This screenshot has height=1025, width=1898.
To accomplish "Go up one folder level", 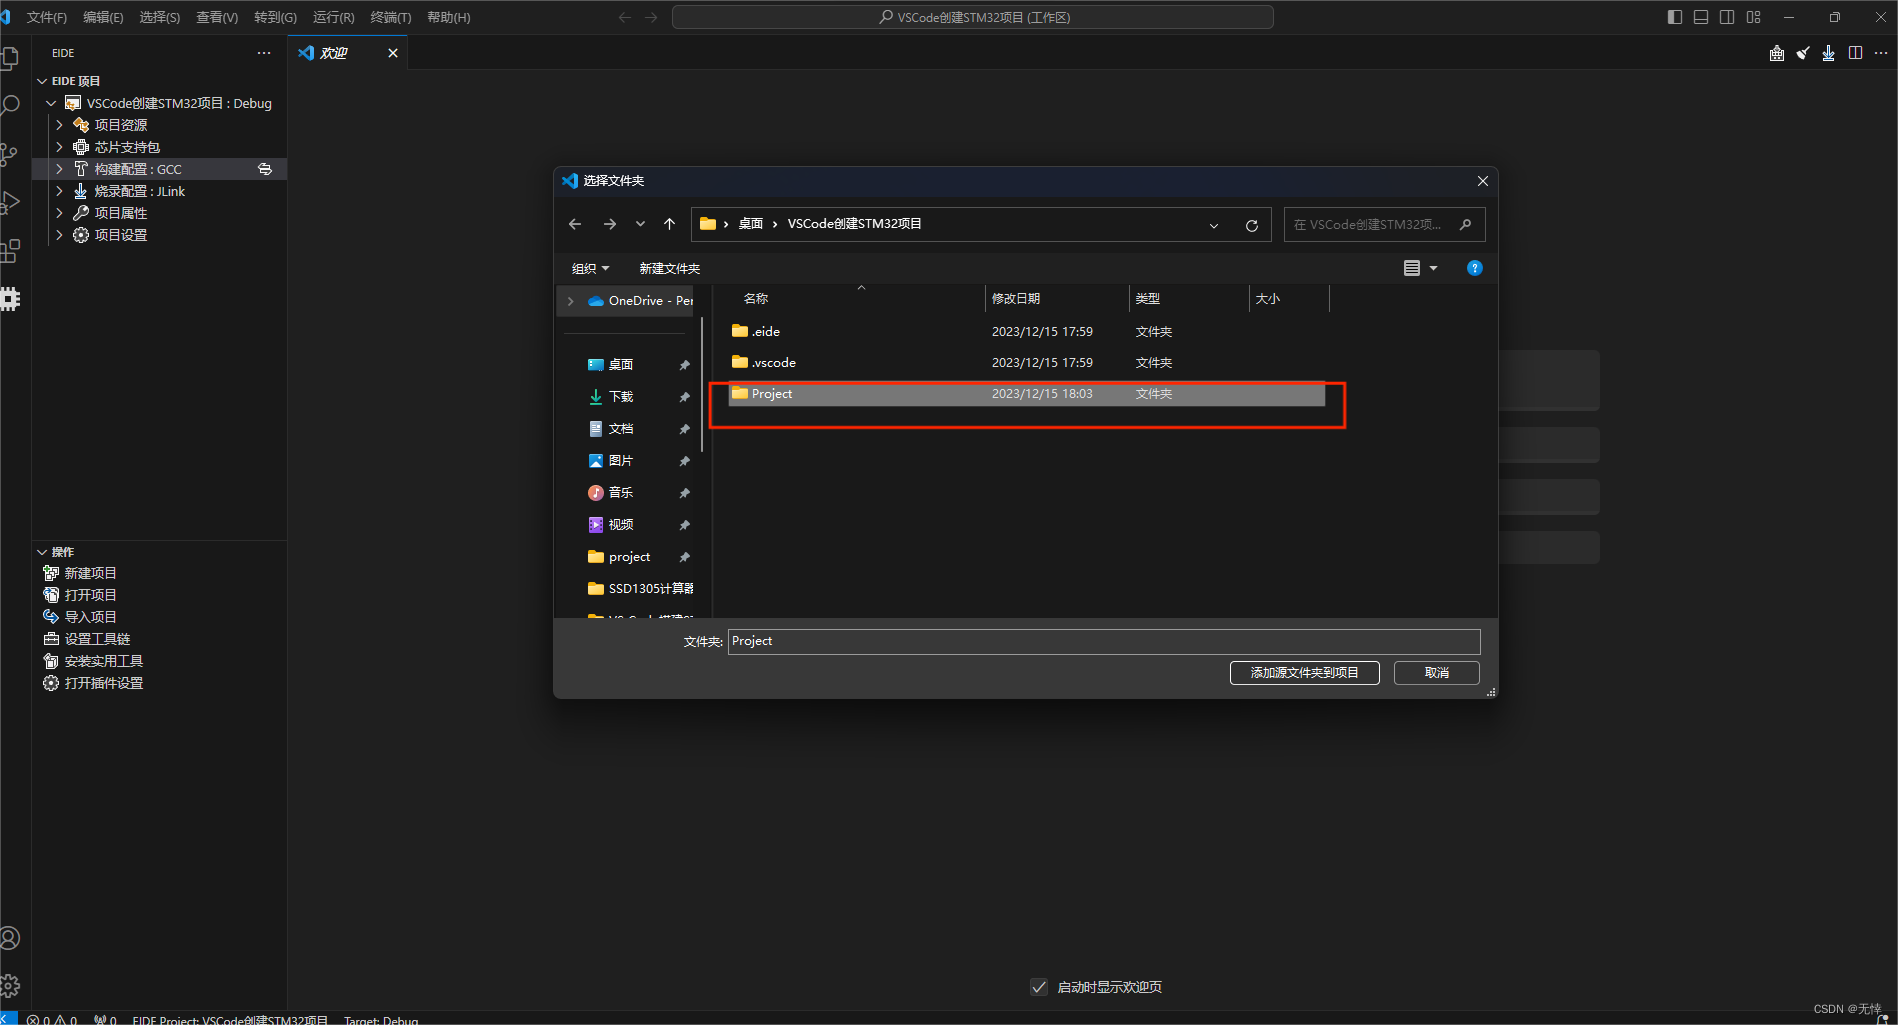I will [670, 224].
